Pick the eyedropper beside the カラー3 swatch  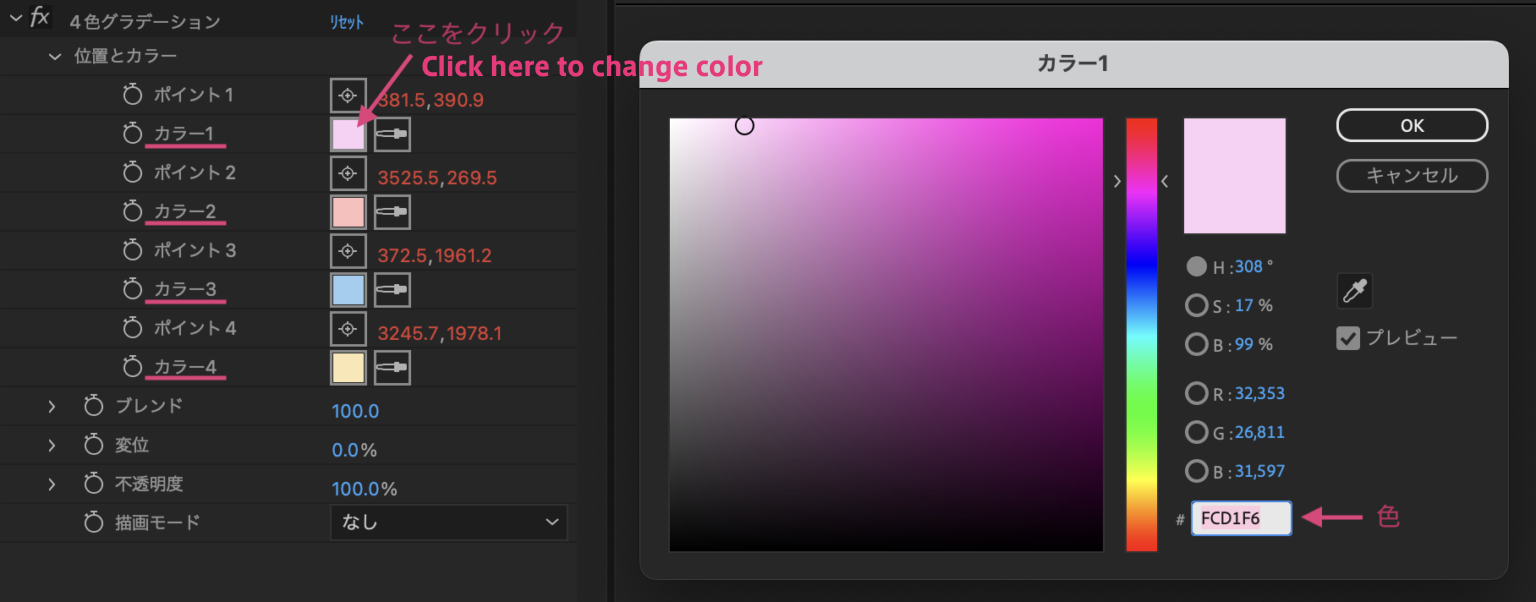(393, 290)
